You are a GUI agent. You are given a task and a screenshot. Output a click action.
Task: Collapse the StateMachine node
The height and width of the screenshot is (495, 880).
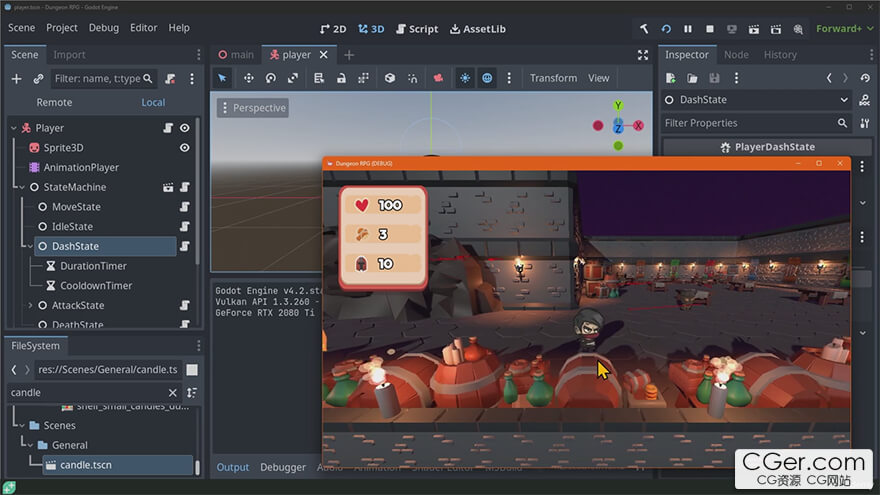click(22, 187)
